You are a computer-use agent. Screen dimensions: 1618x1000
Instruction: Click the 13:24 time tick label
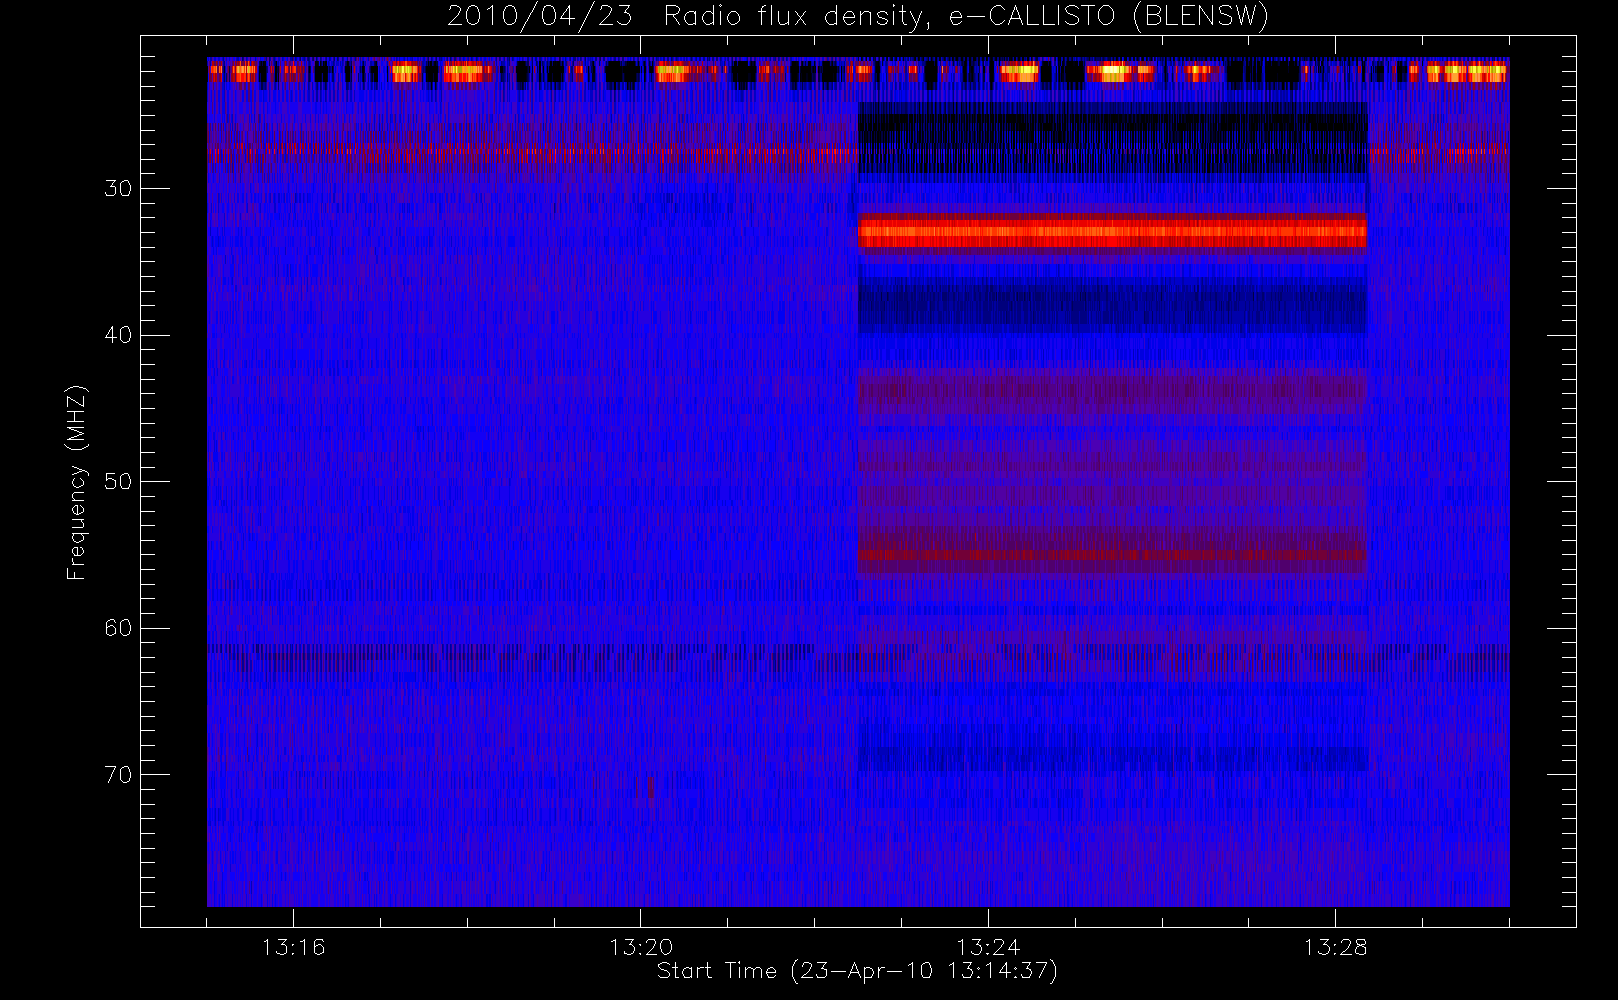pos(988,947)
